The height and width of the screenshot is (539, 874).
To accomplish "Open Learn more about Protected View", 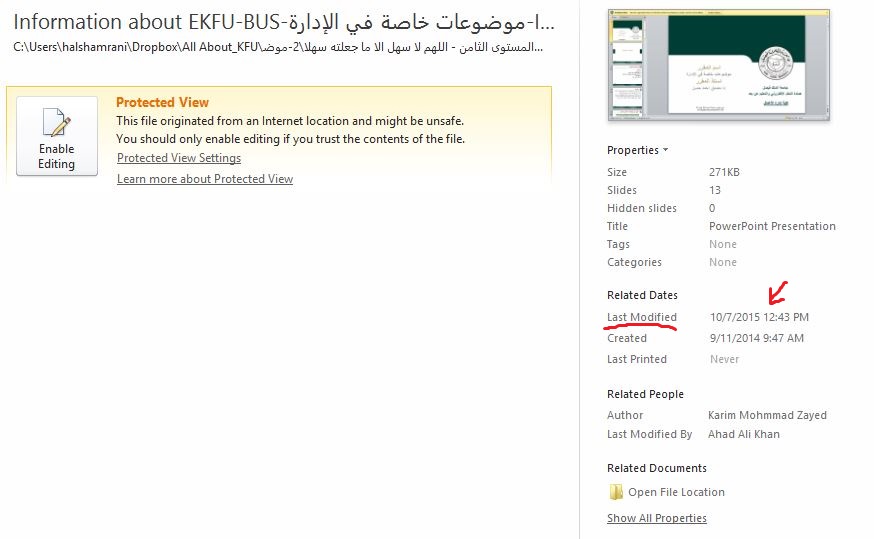I will pos(205,179).
